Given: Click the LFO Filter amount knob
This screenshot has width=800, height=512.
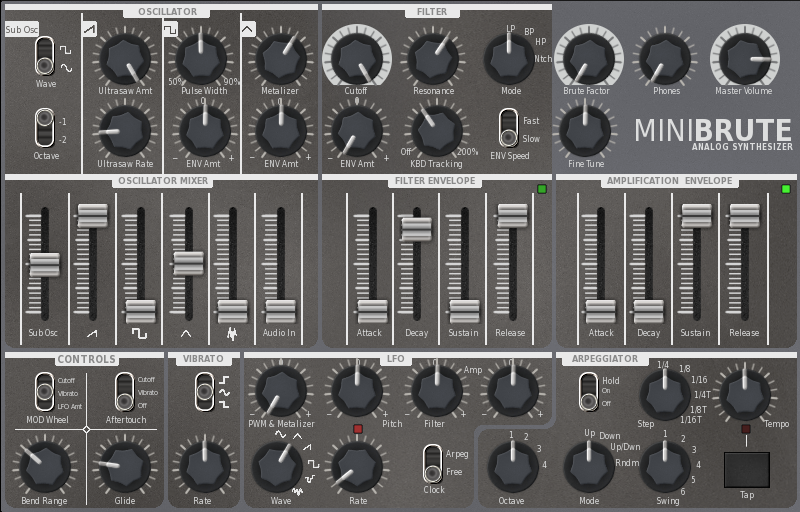Looking at the screenshot, I should (x=437, y=391).
